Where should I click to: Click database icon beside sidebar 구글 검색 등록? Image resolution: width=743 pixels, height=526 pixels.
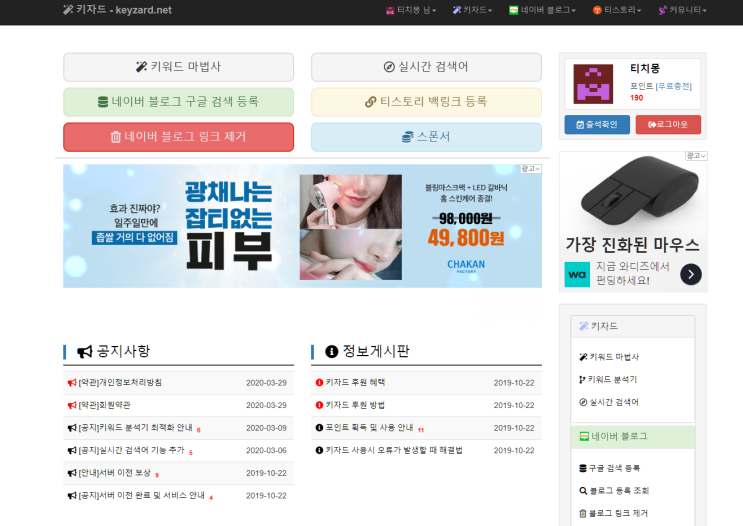coord(583,468)
